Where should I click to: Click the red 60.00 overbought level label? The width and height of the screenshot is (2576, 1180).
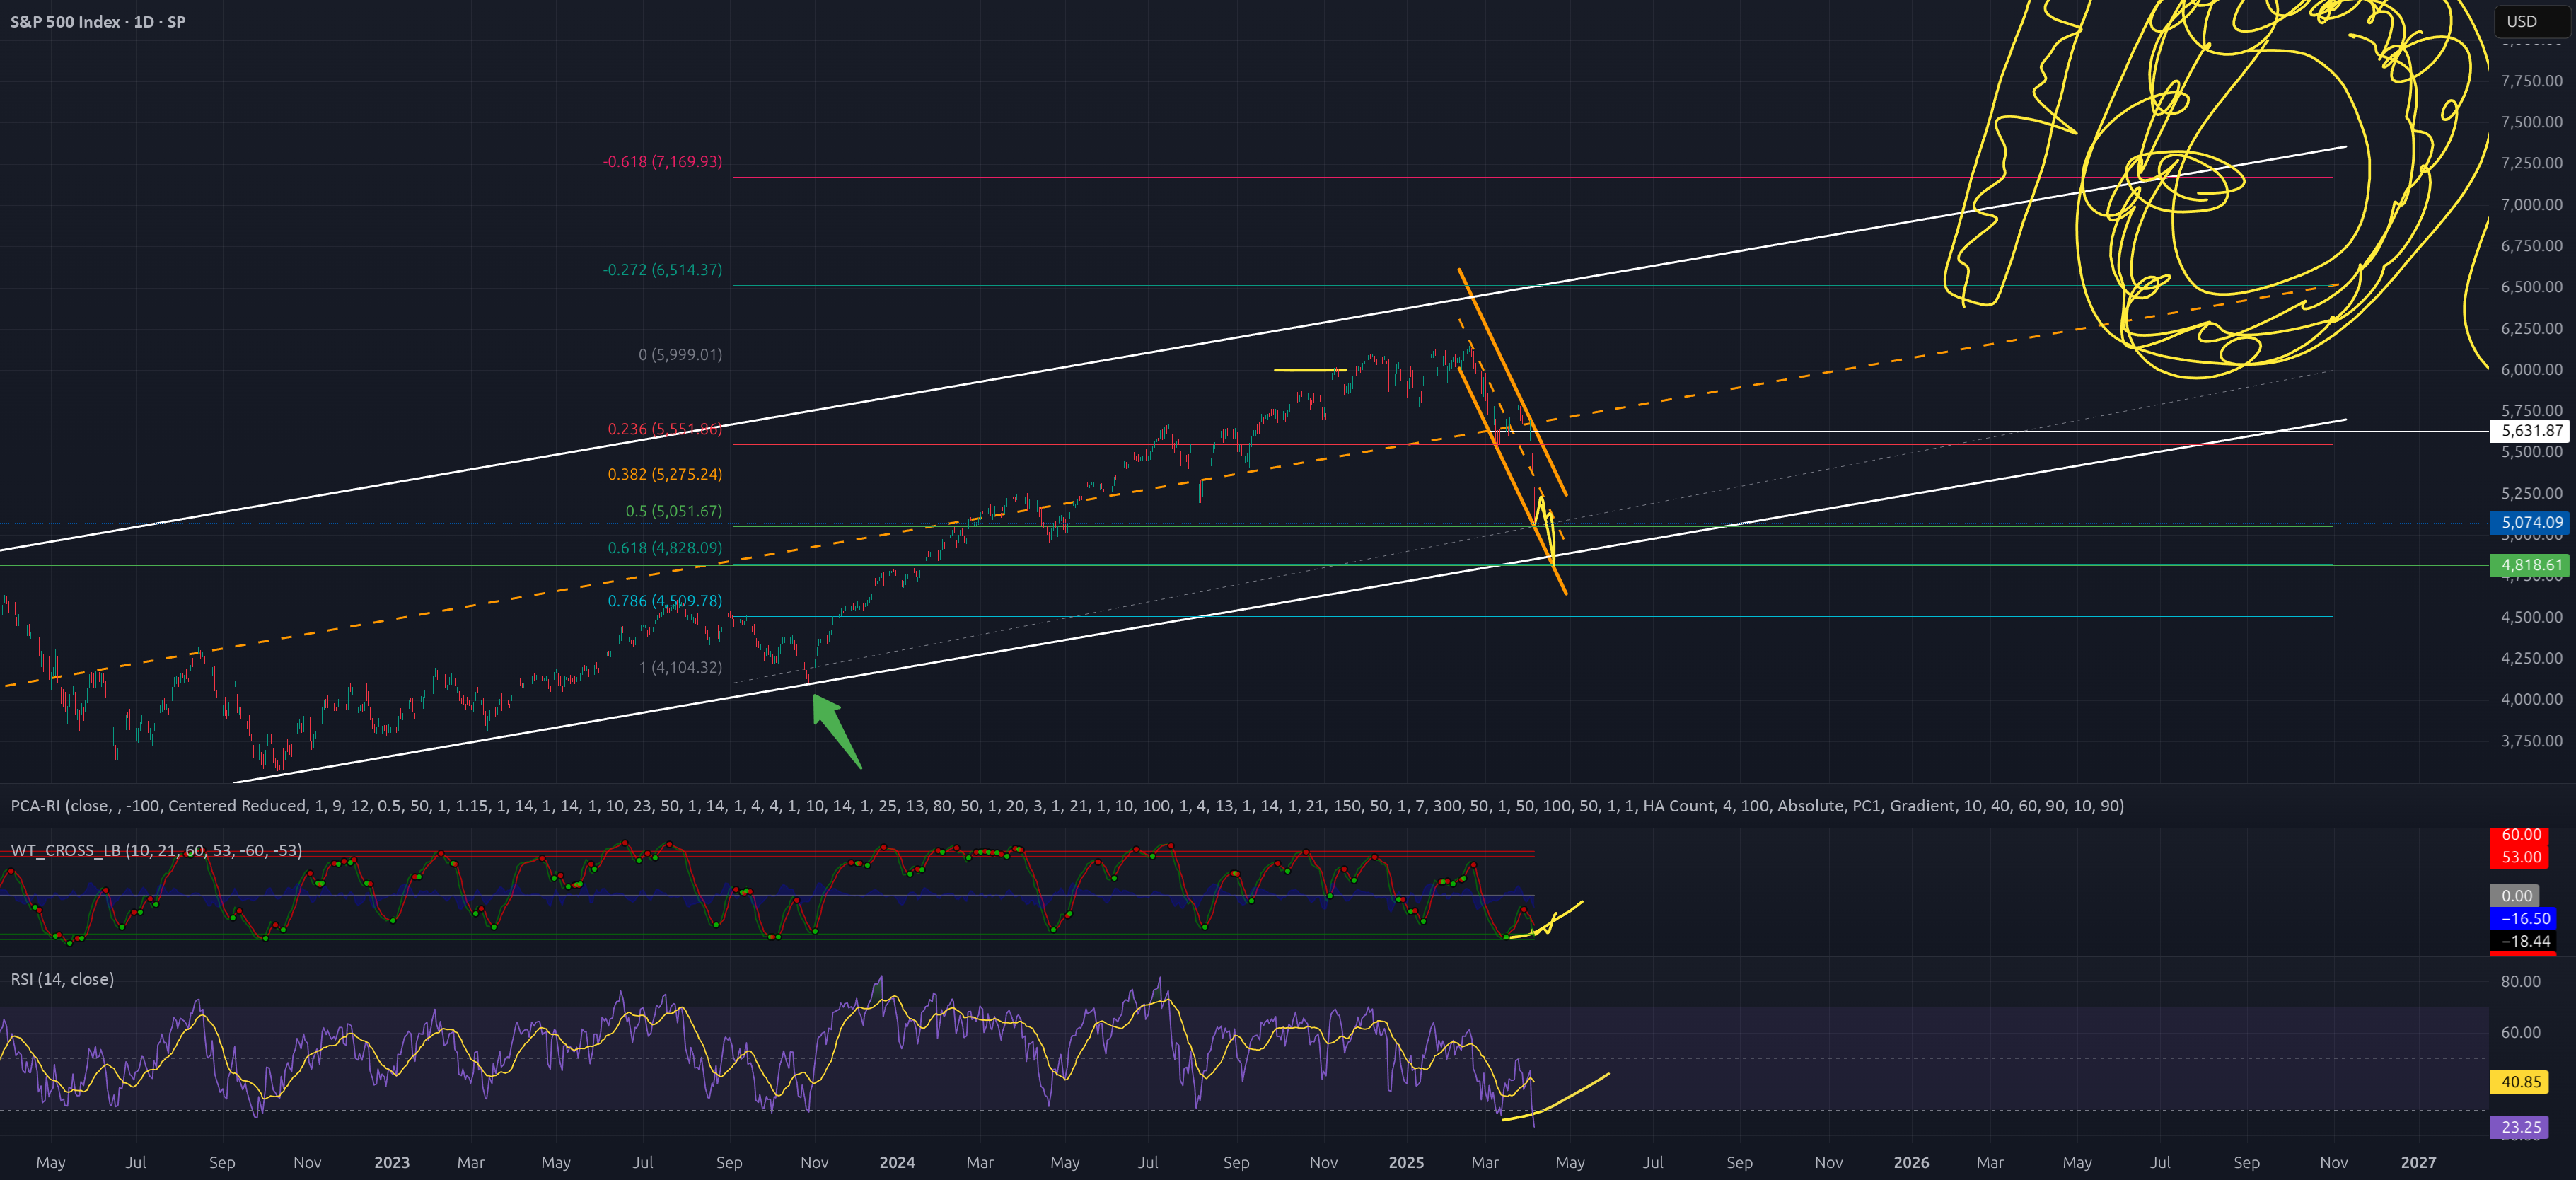(x=2521, y=835)
